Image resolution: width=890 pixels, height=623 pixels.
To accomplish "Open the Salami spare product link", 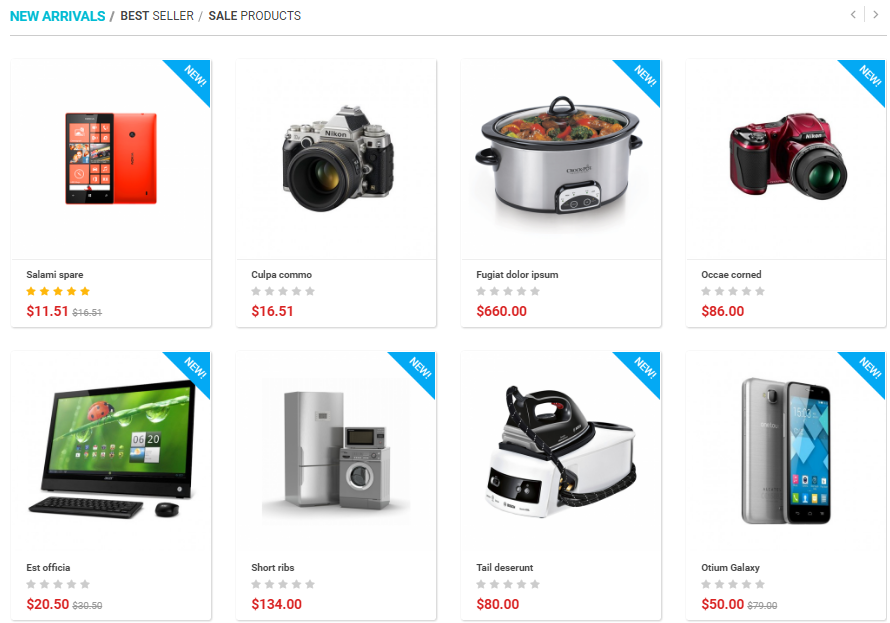I will tap(54, 275).
